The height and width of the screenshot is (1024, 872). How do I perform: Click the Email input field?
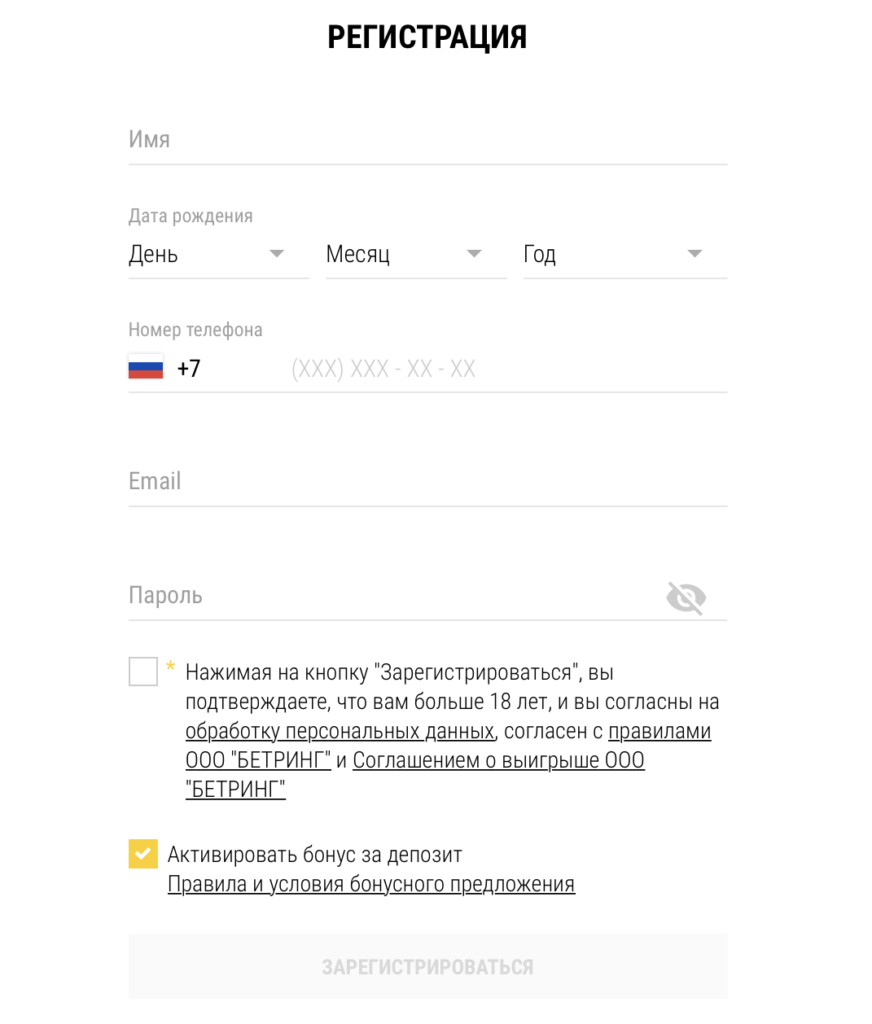[x=400, y=481]
